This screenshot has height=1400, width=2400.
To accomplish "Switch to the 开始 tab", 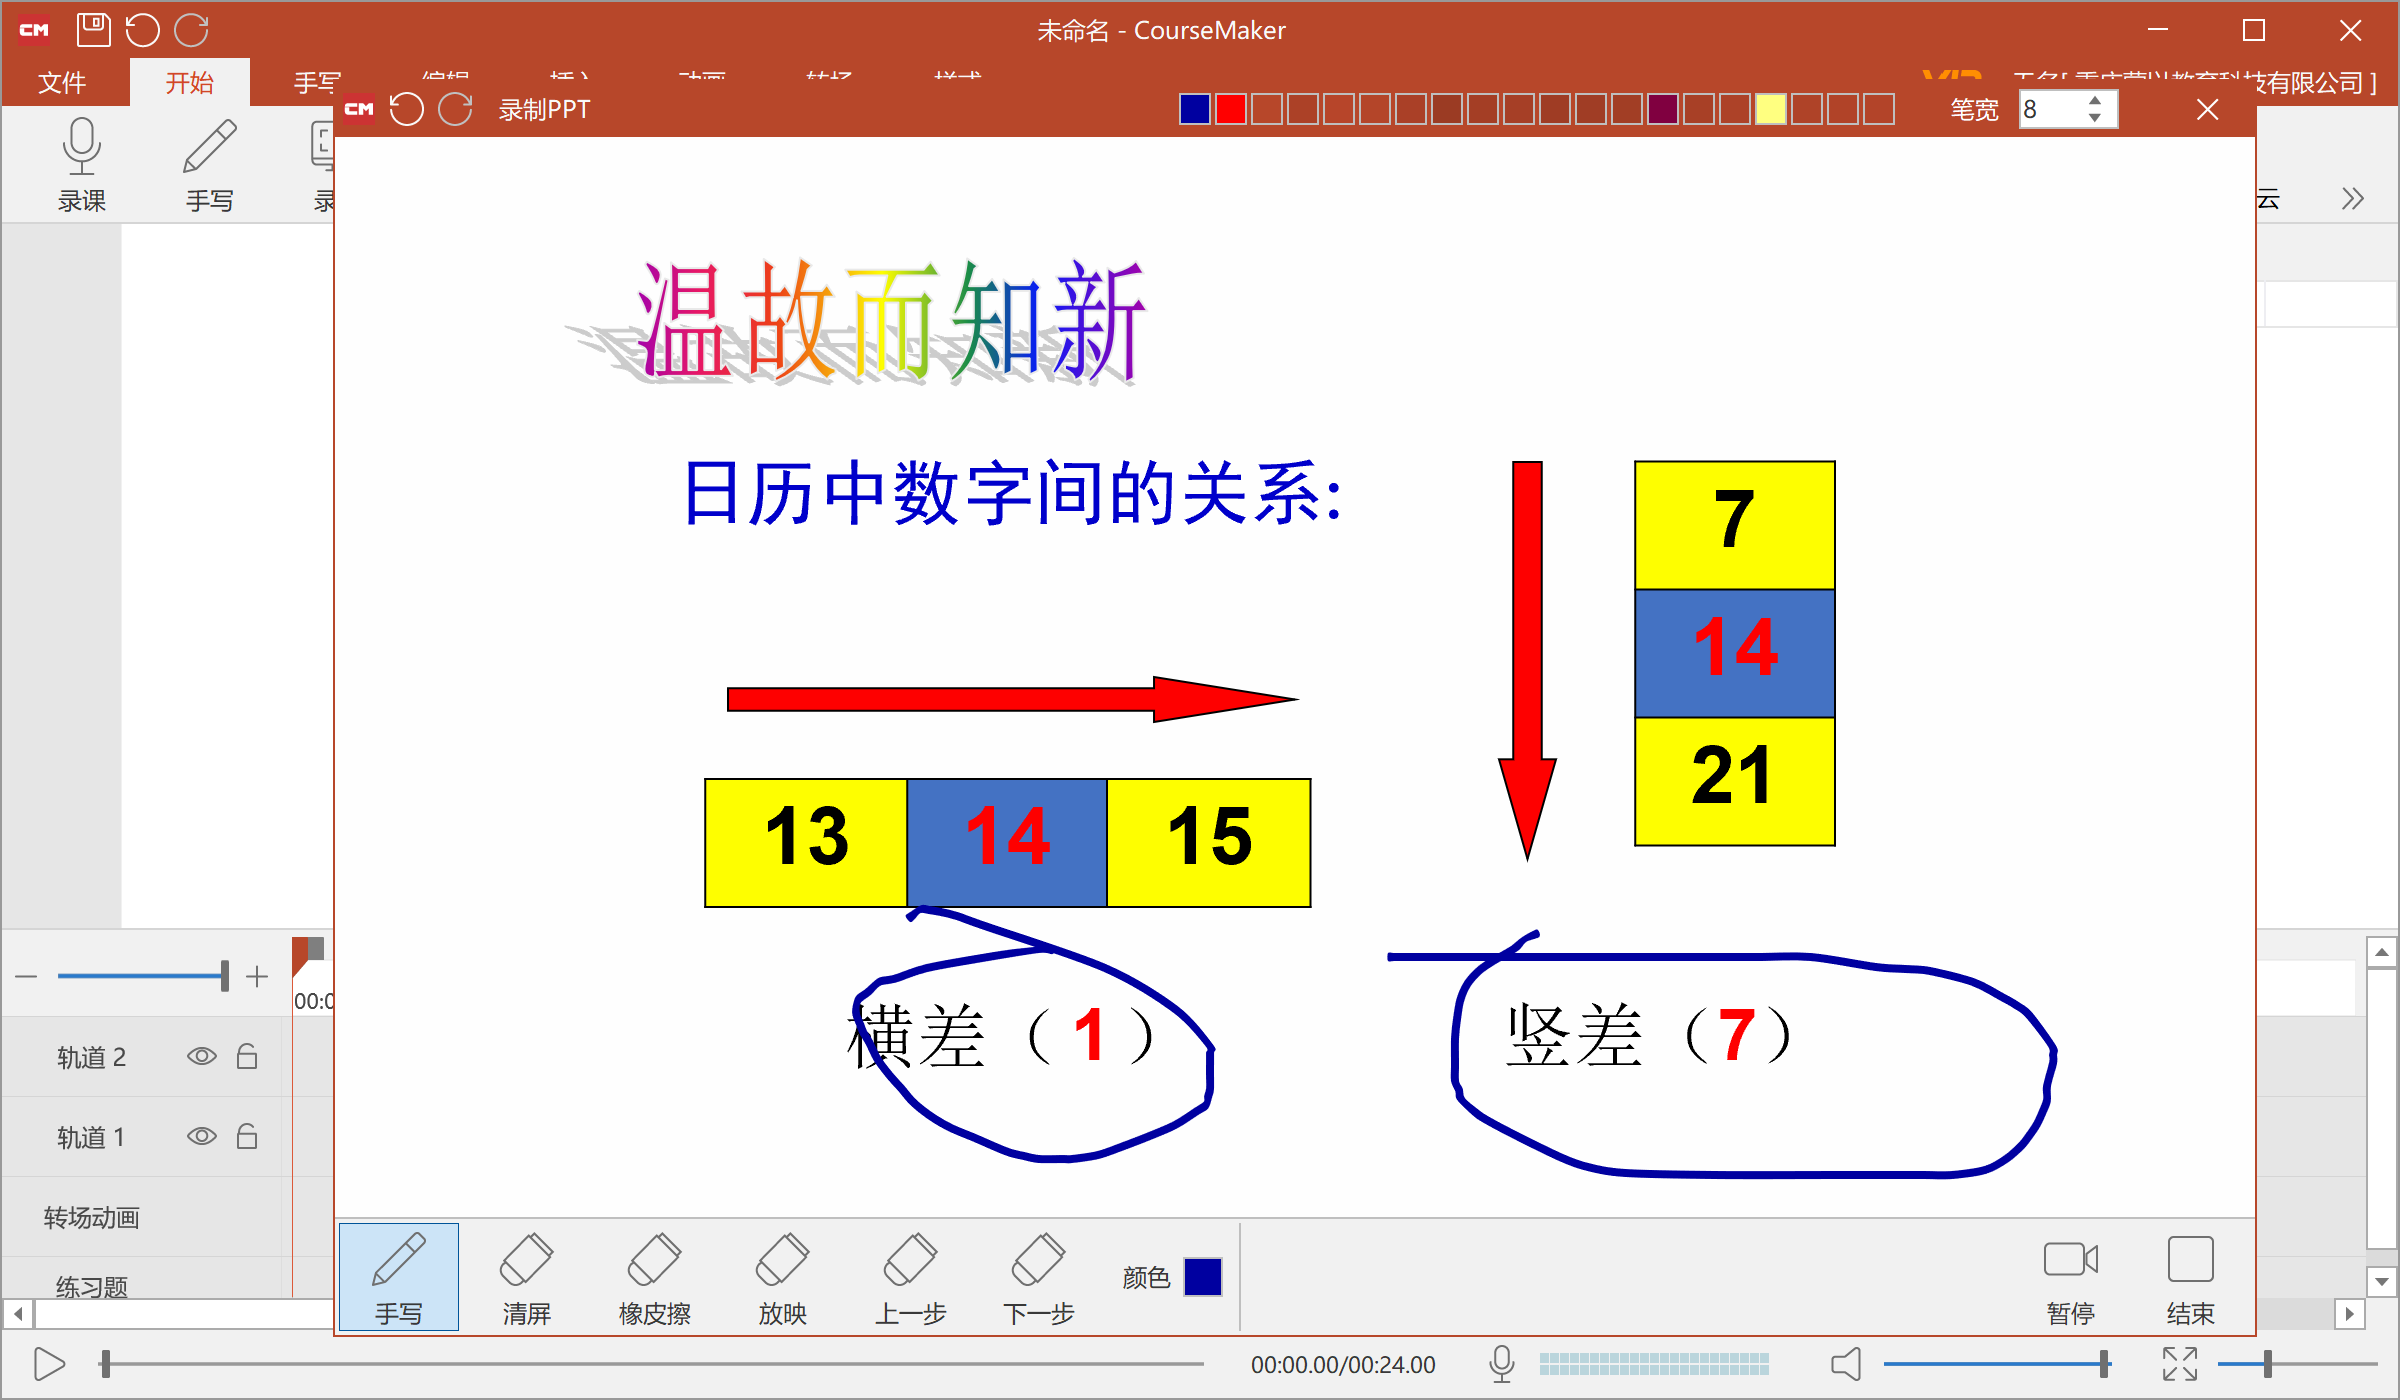I will pos(189,82).
